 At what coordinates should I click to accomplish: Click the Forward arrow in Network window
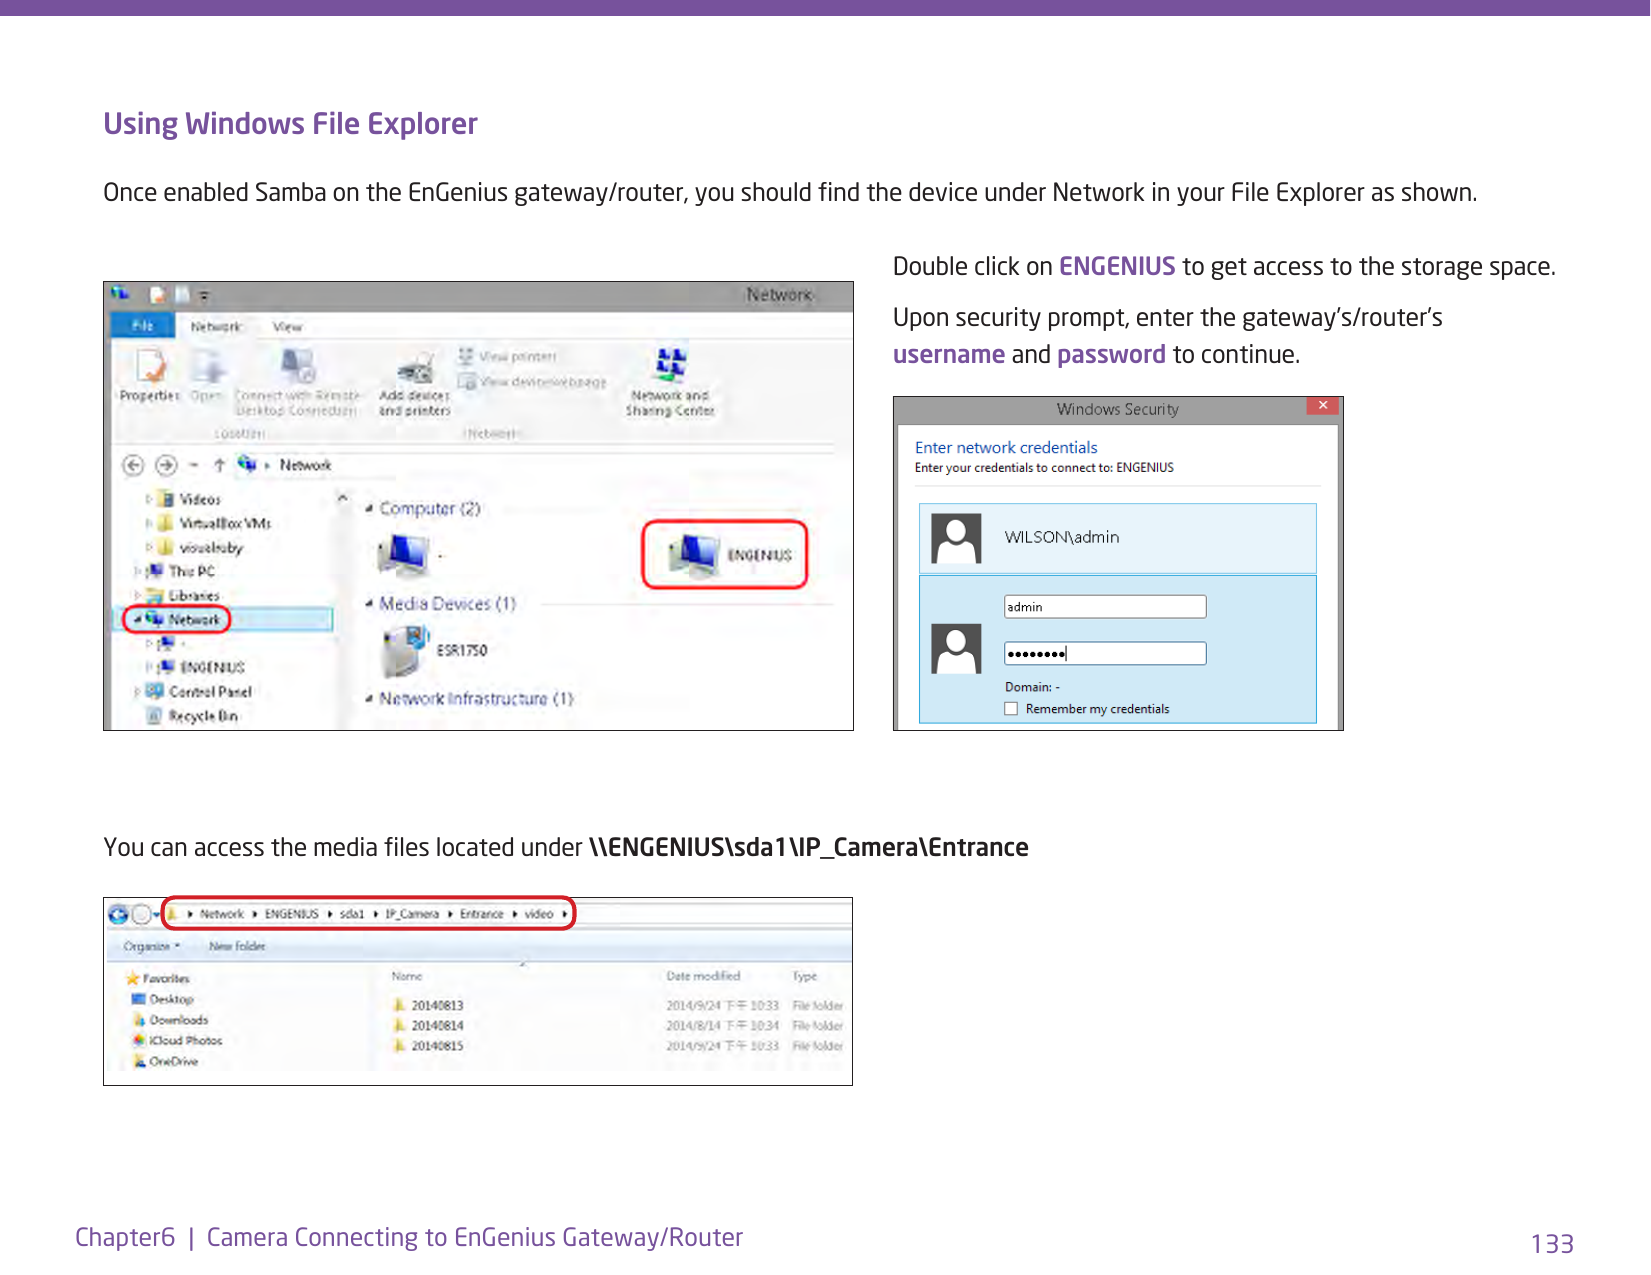pos(166,465)
